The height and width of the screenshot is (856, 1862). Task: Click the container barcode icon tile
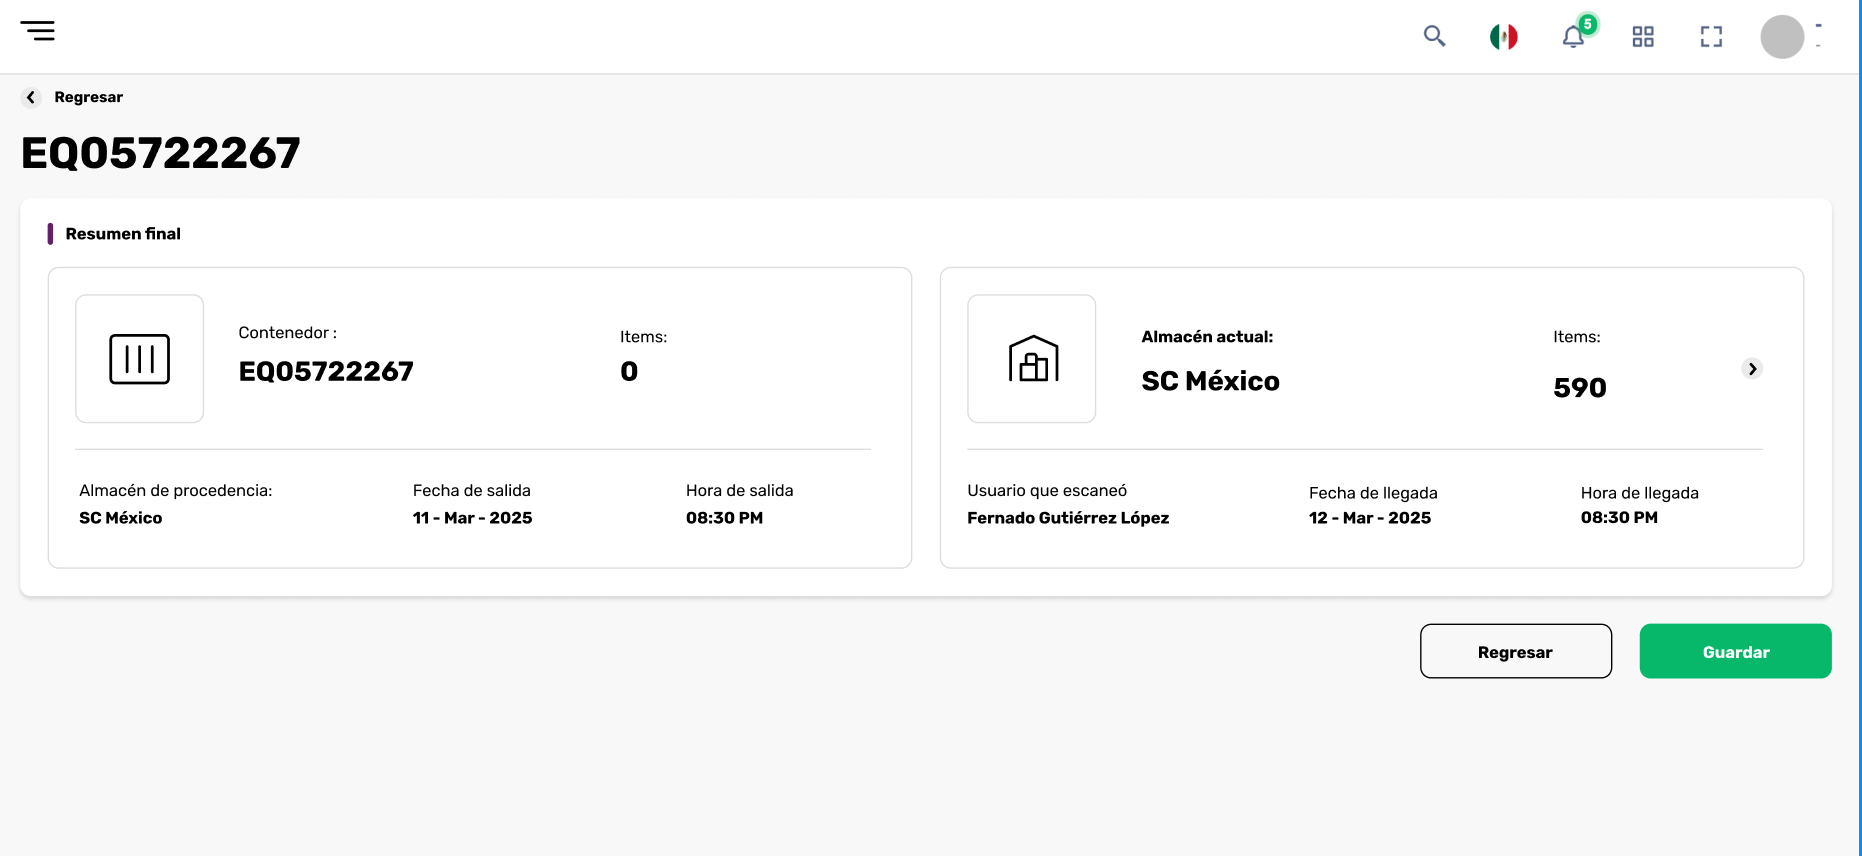140,359
